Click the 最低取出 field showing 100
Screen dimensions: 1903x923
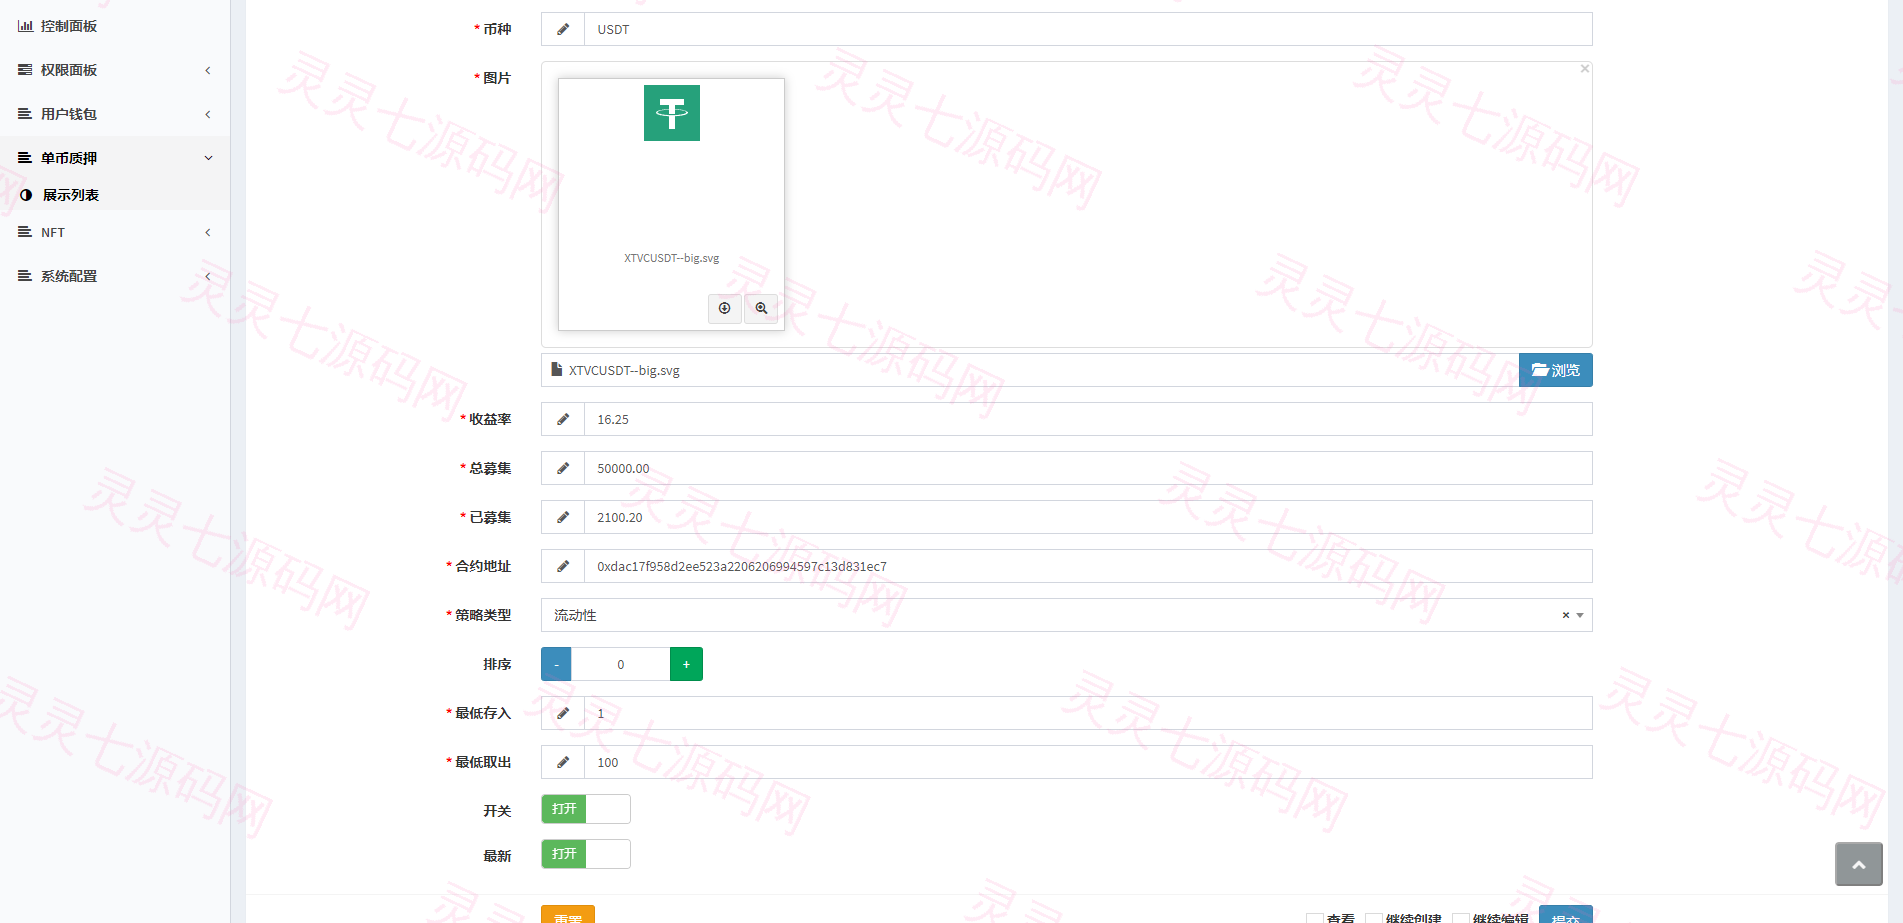[x=1088, y=762]
